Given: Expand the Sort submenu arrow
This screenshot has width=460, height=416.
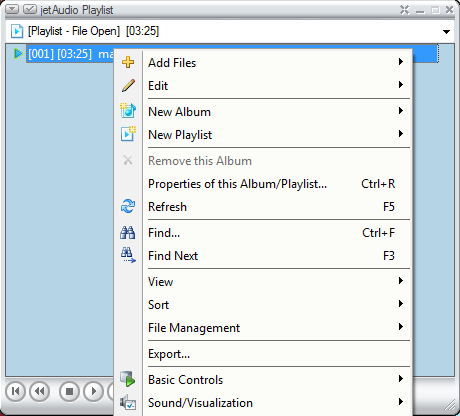Looking at the screenshot, I should [401, 304].
